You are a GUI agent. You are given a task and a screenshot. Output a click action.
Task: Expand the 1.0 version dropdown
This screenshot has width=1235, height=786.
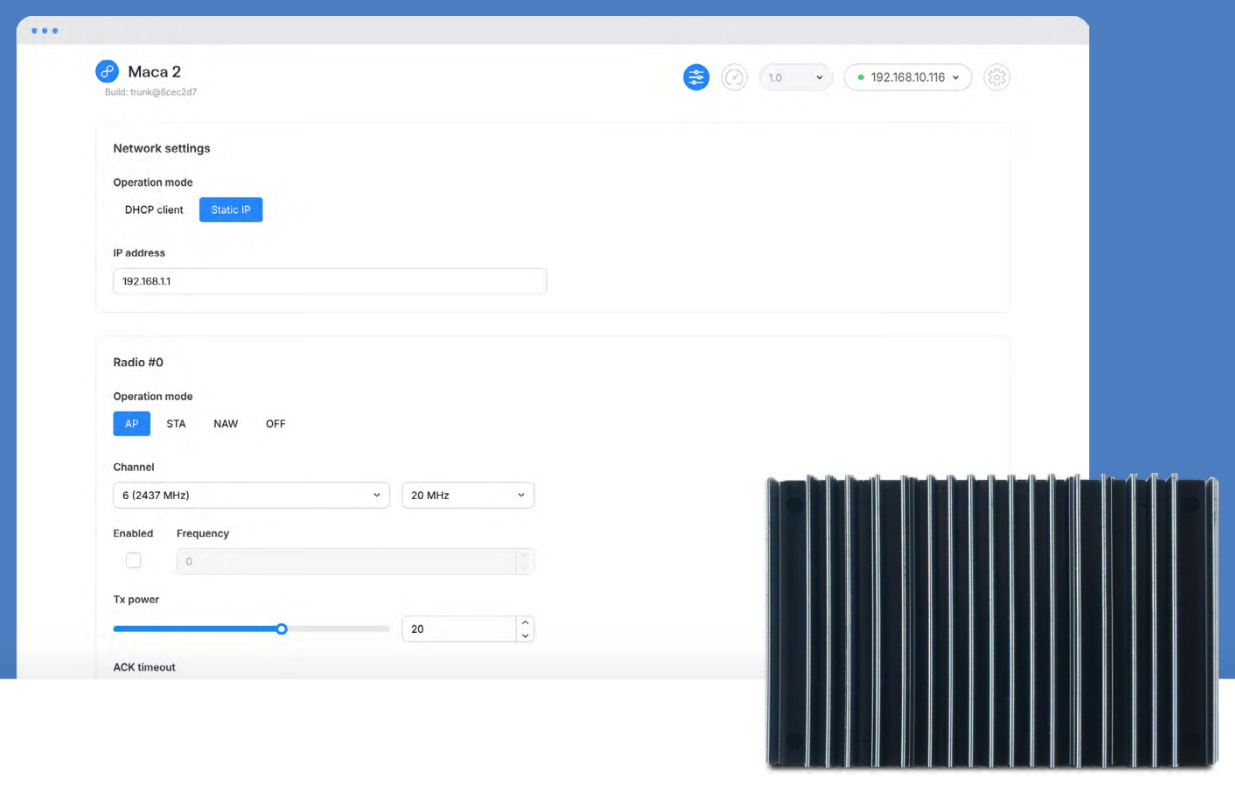[x=796, y=77]
